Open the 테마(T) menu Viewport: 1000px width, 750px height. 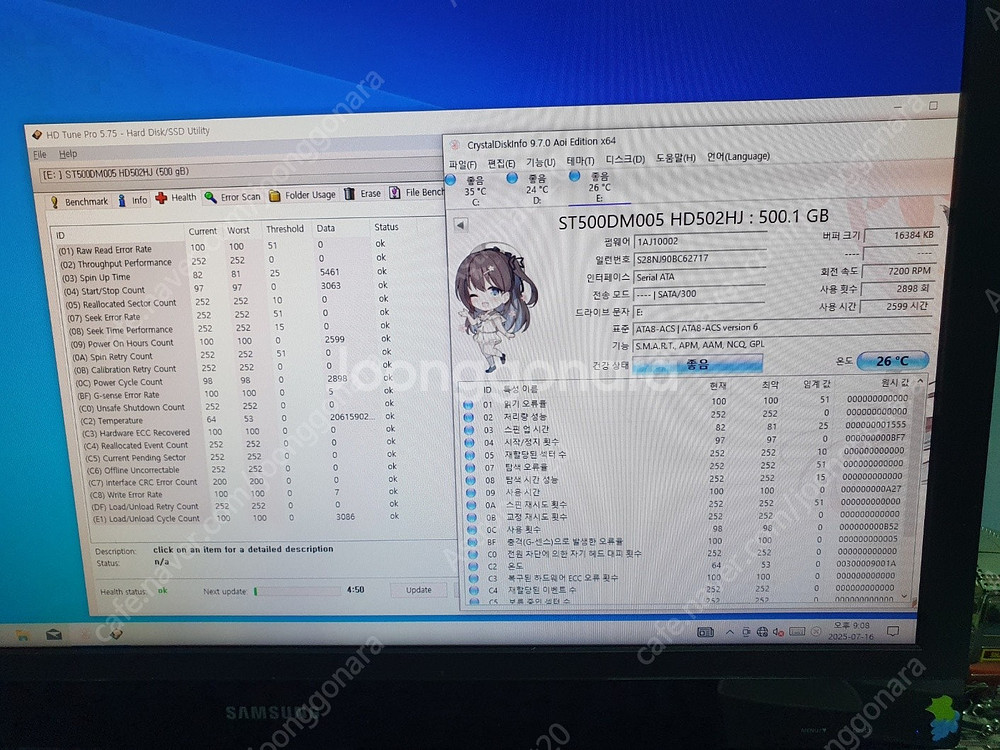click(580, 161)
